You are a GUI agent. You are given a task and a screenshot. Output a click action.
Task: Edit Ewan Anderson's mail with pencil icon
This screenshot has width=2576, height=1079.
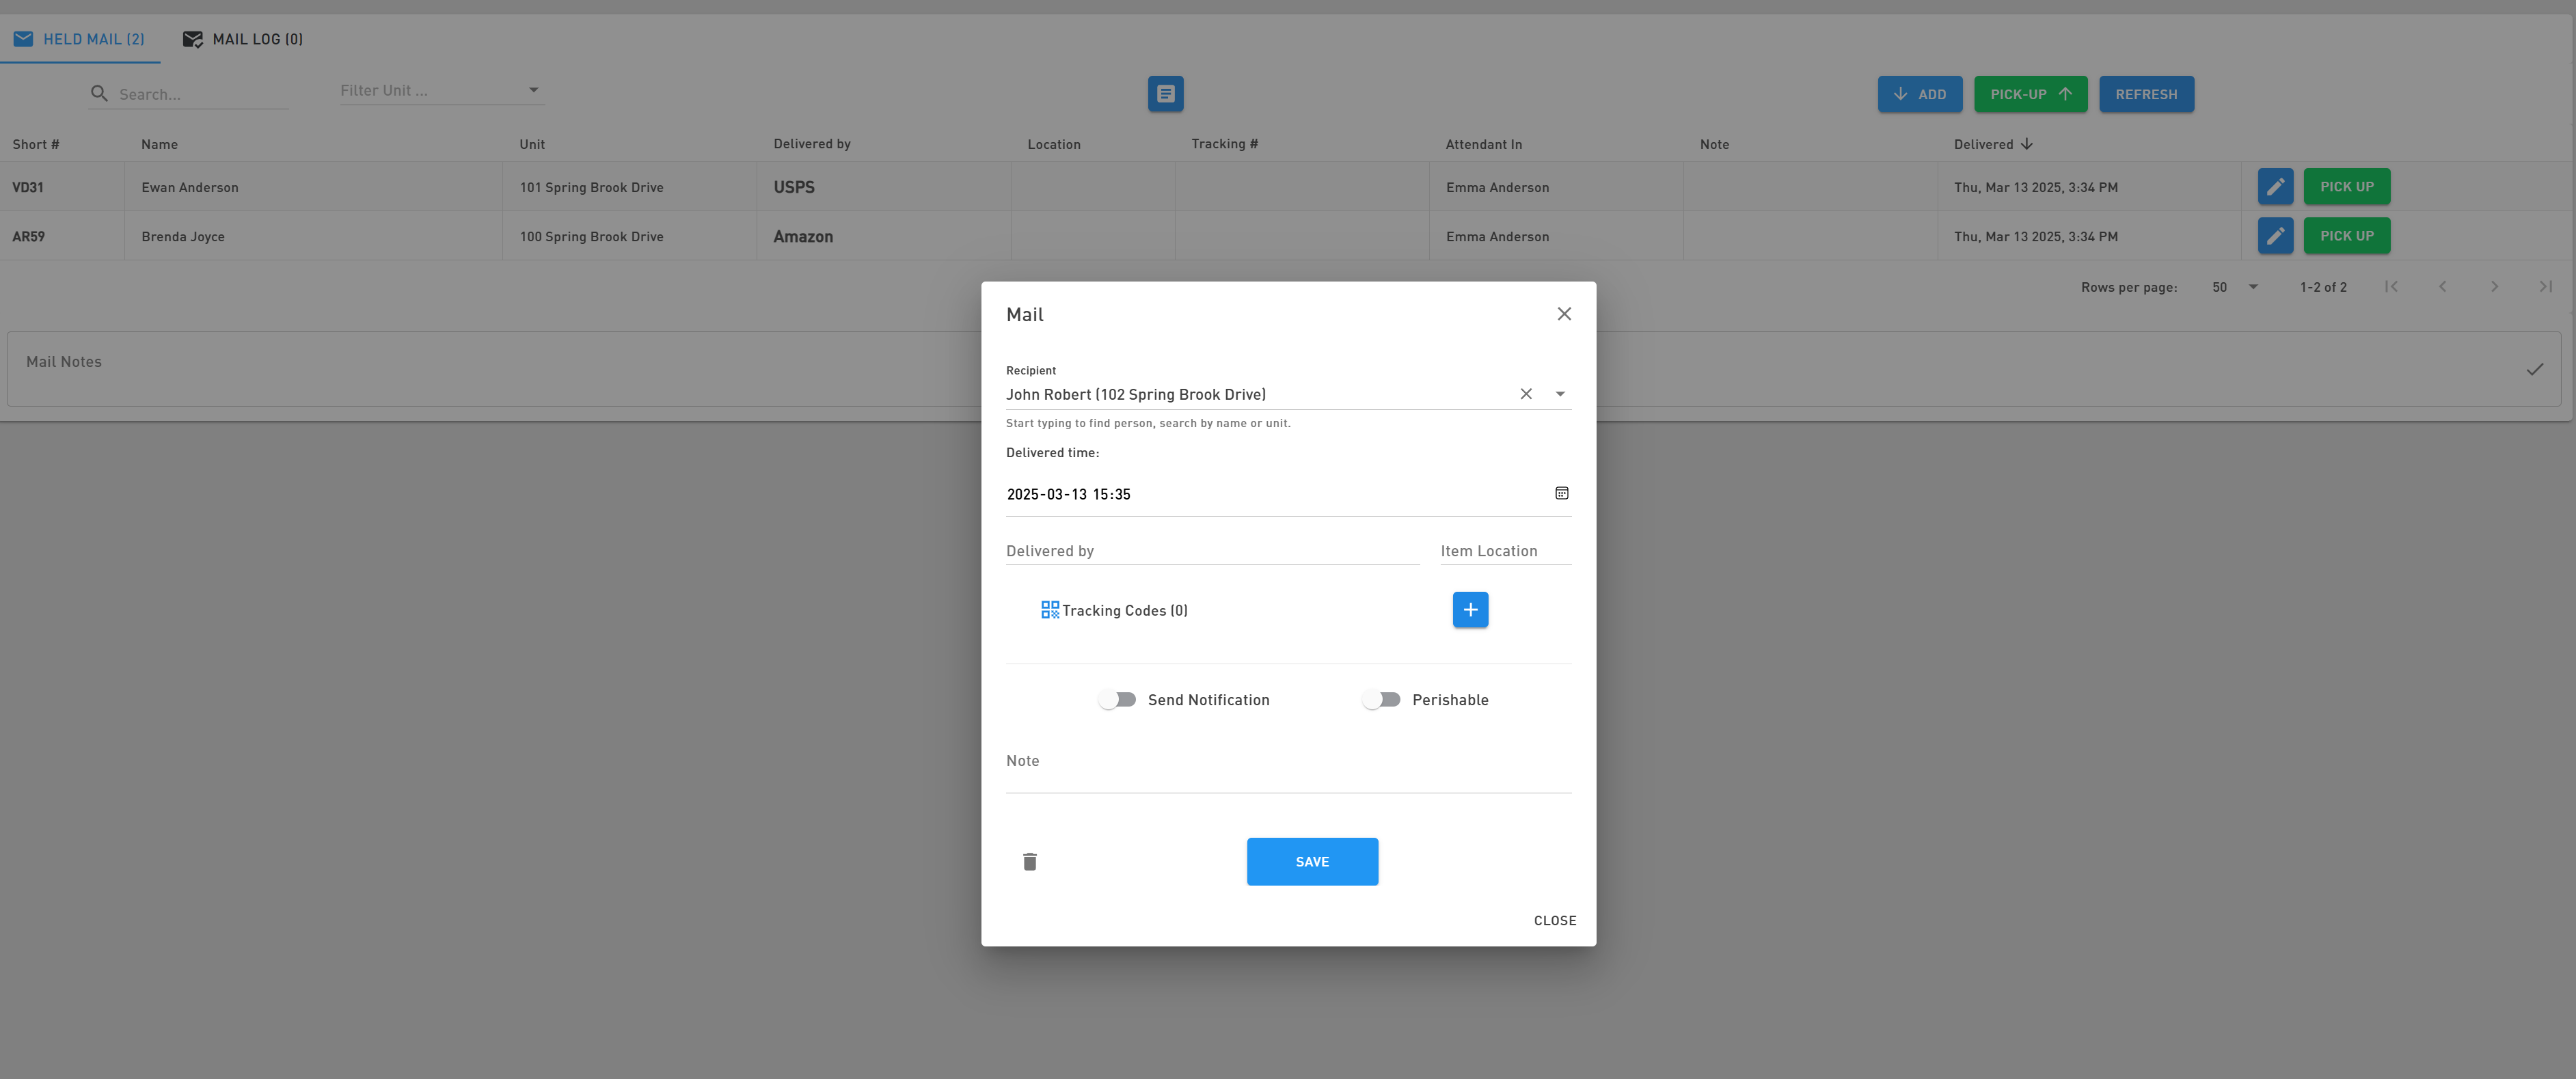pos(2275,186)
